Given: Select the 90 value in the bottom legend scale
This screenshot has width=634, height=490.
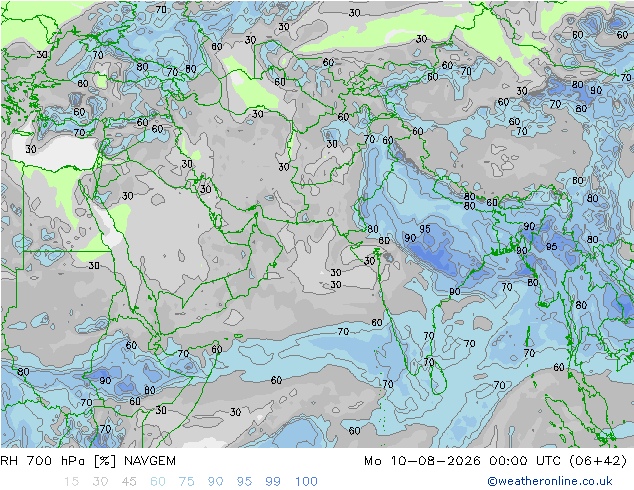Looking at the screenshot, I should point(215,482).
